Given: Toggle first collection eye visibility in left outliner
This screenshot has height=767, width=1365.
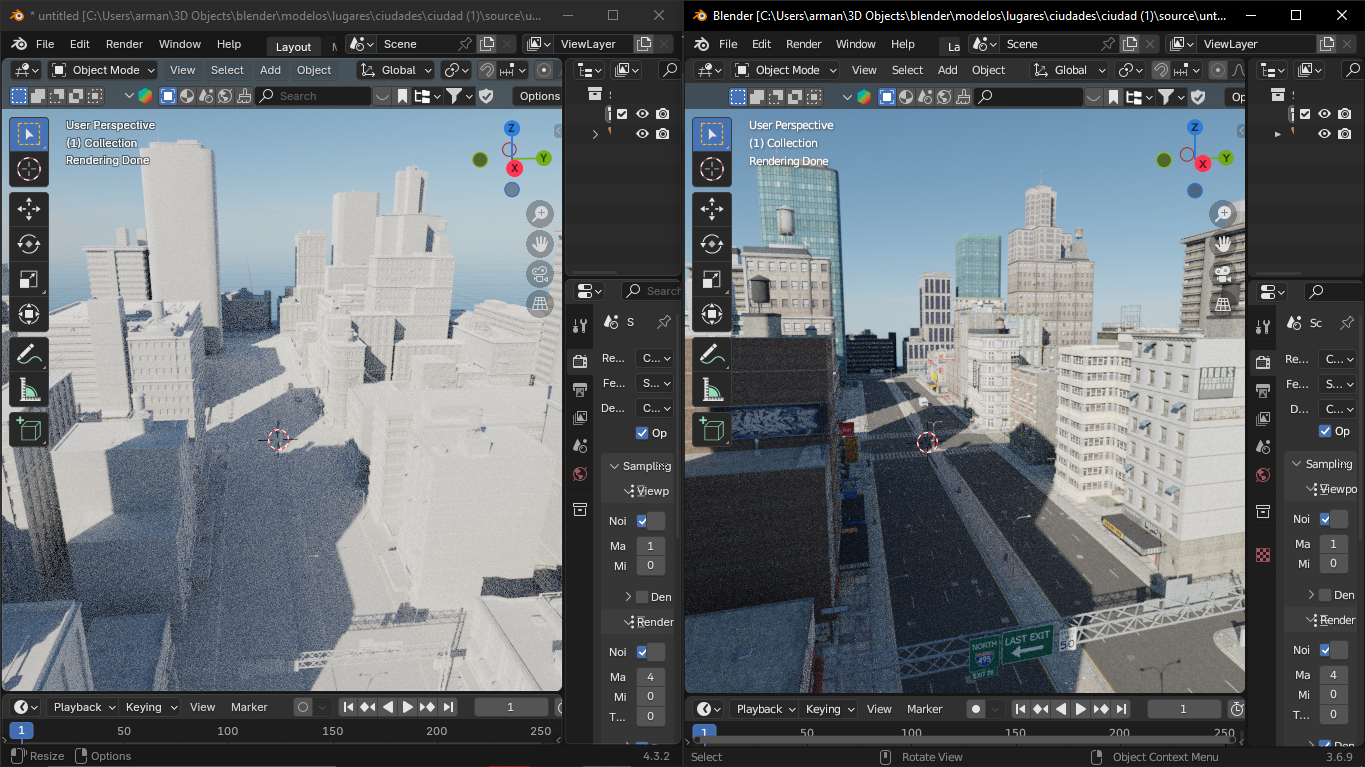Looking at the screenshot, I should click(x=642, y=114).
